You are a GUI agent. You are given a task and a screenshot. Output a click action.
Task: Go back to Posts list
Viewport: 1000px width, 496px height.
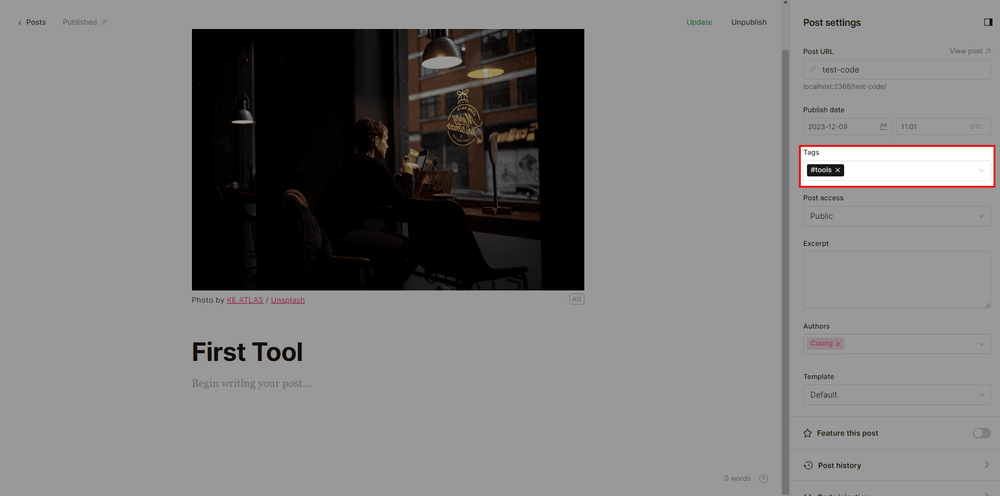[32, 22]
